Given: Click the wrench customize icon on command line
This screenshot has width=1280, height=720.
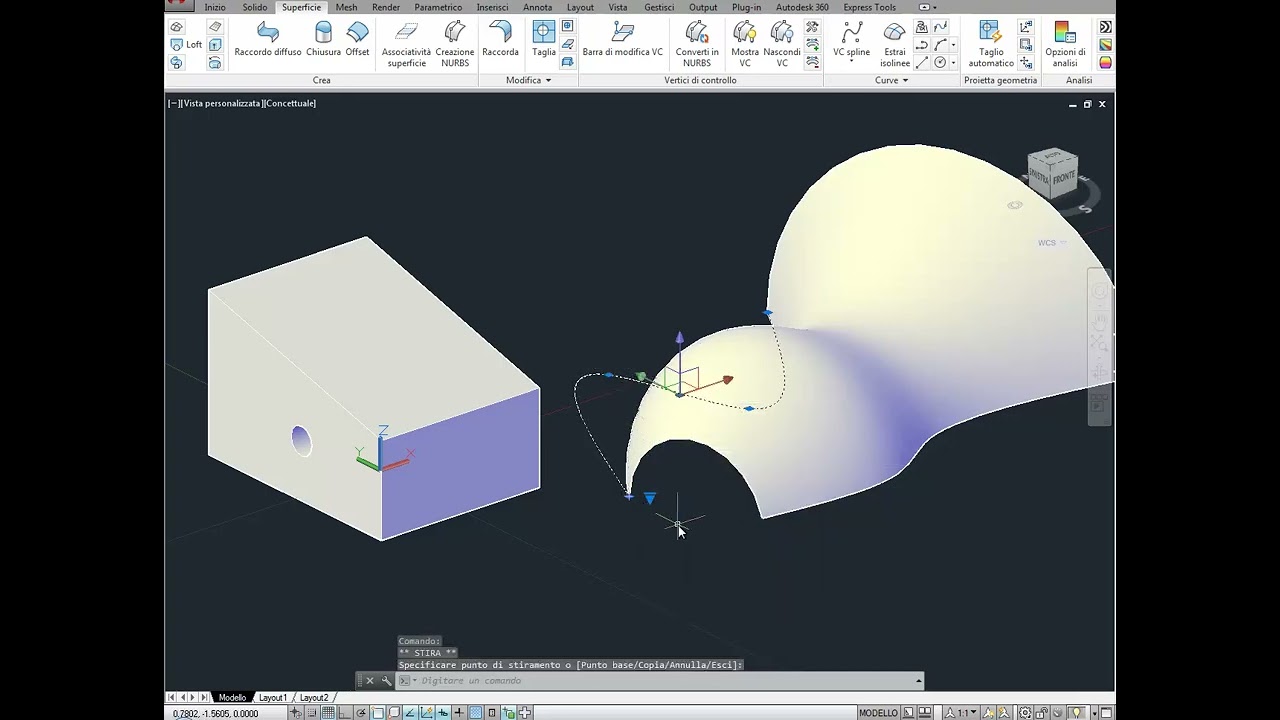Looking at the screenshot, I should coord(387,681).
